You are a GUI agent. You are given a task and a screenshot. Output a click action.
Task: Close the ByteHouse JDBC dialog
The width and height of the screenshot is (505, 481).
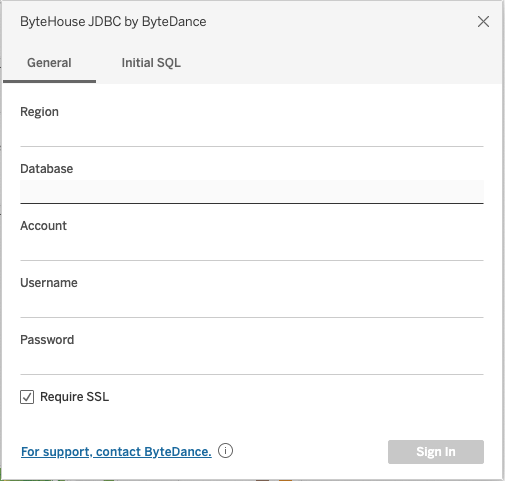tap(483, 22)
